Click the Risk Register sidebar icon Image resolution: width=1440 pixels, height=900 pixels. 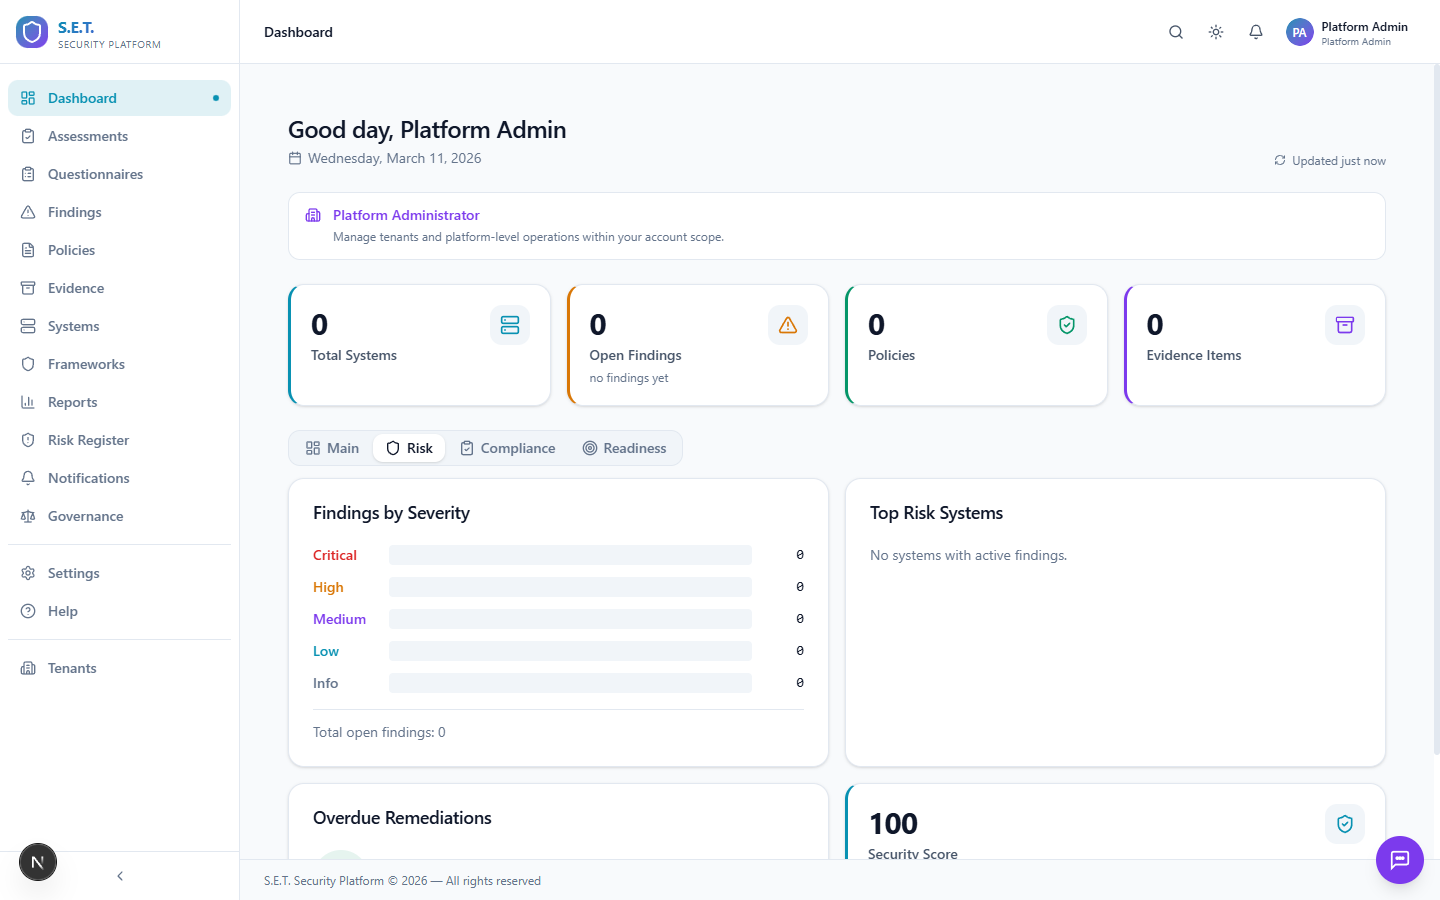coord(28,440)
